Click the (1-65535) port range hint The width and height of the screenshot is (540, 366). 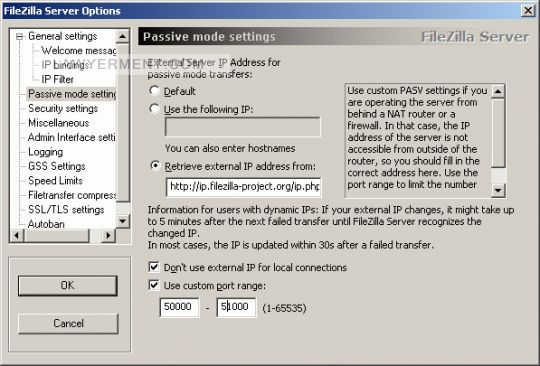pos(284,308)
